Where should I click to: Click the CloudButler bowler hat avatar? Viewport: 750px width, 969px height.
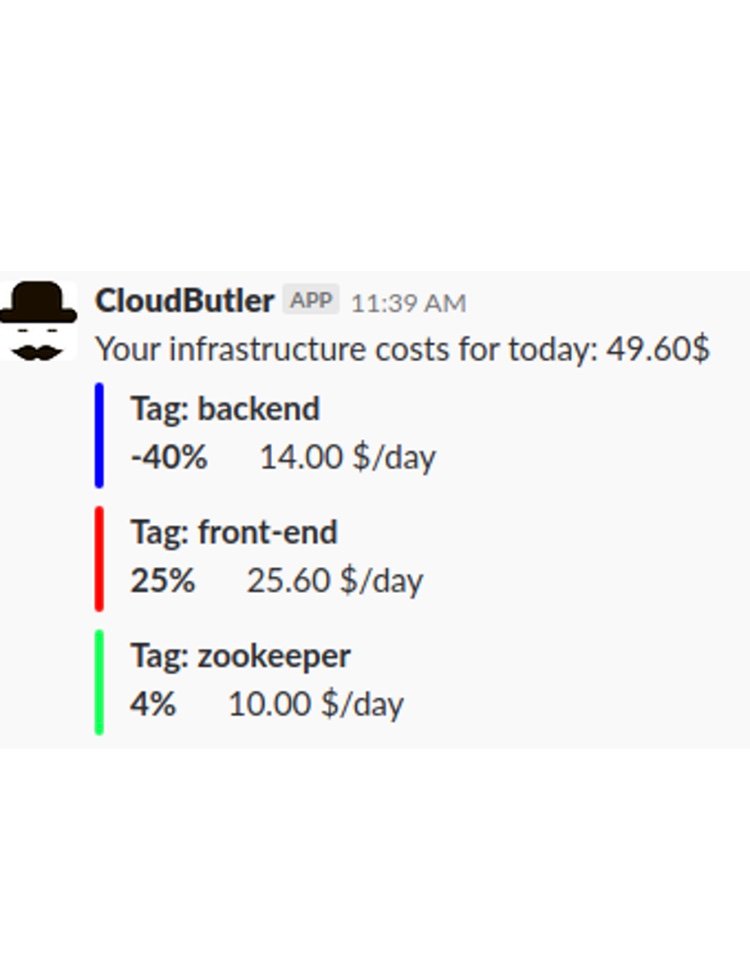(38, 321)
